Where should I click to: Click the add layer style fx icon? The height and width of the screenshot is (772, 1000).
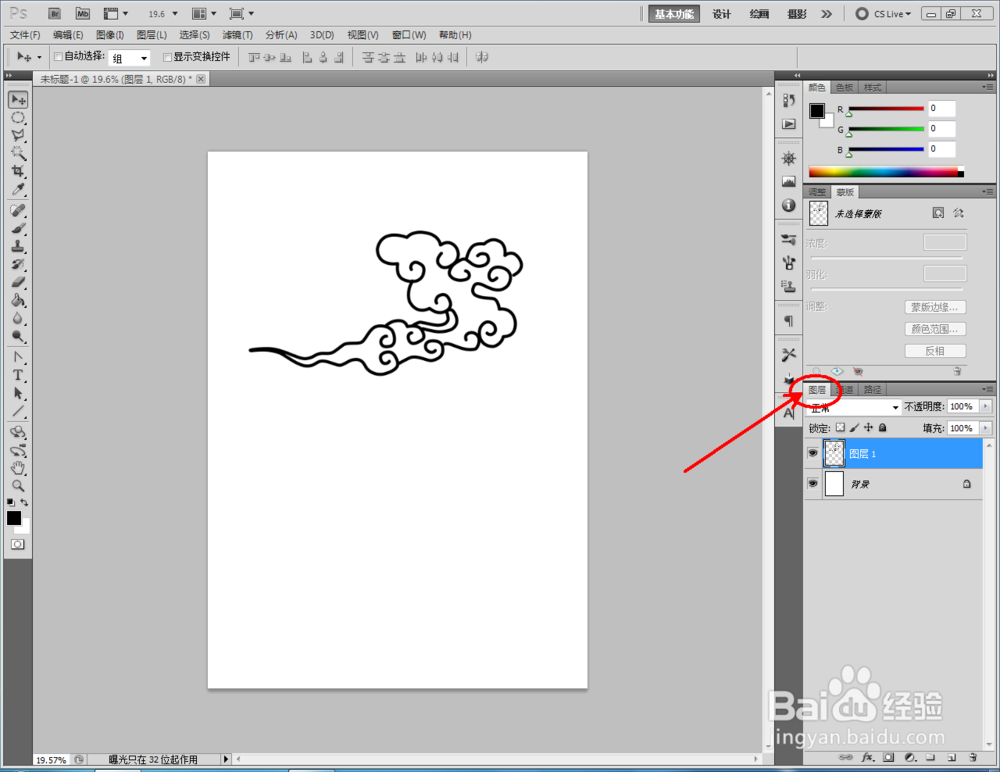[867, 757]
